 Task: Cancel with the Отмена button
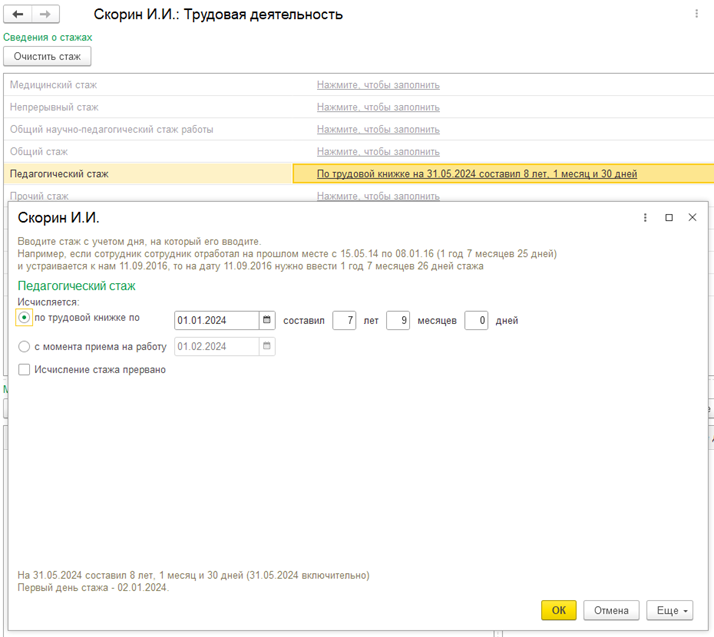(x=611, y=610)
